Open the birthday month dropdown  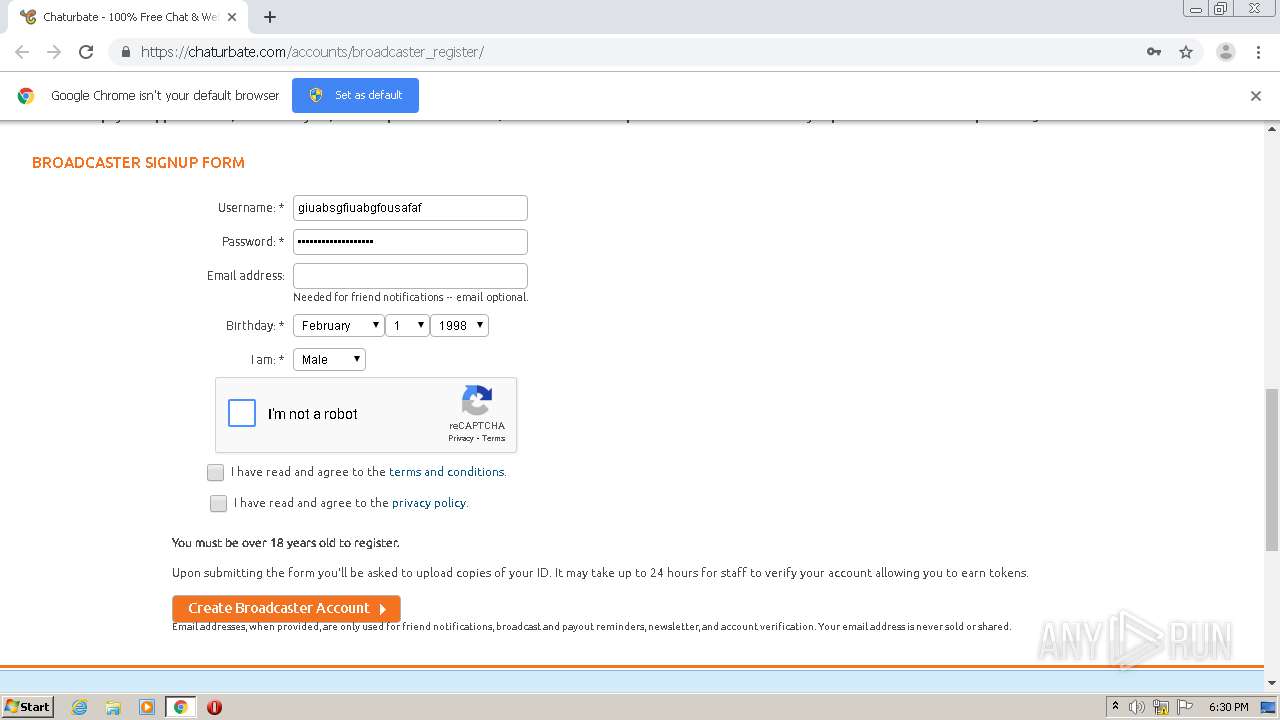[338, 325]
